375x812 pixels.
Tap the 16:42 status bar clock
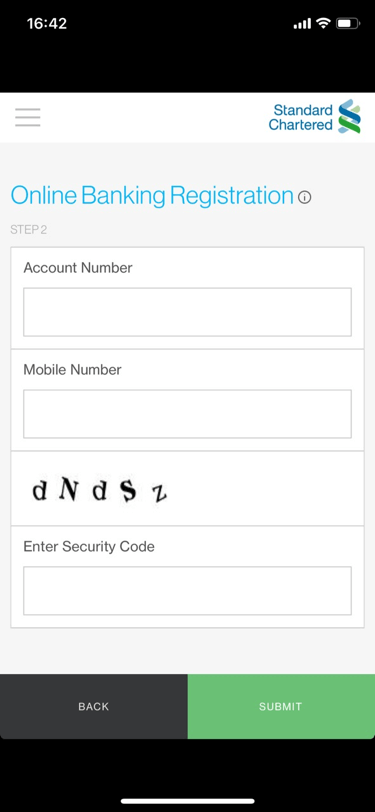(47, 23)
